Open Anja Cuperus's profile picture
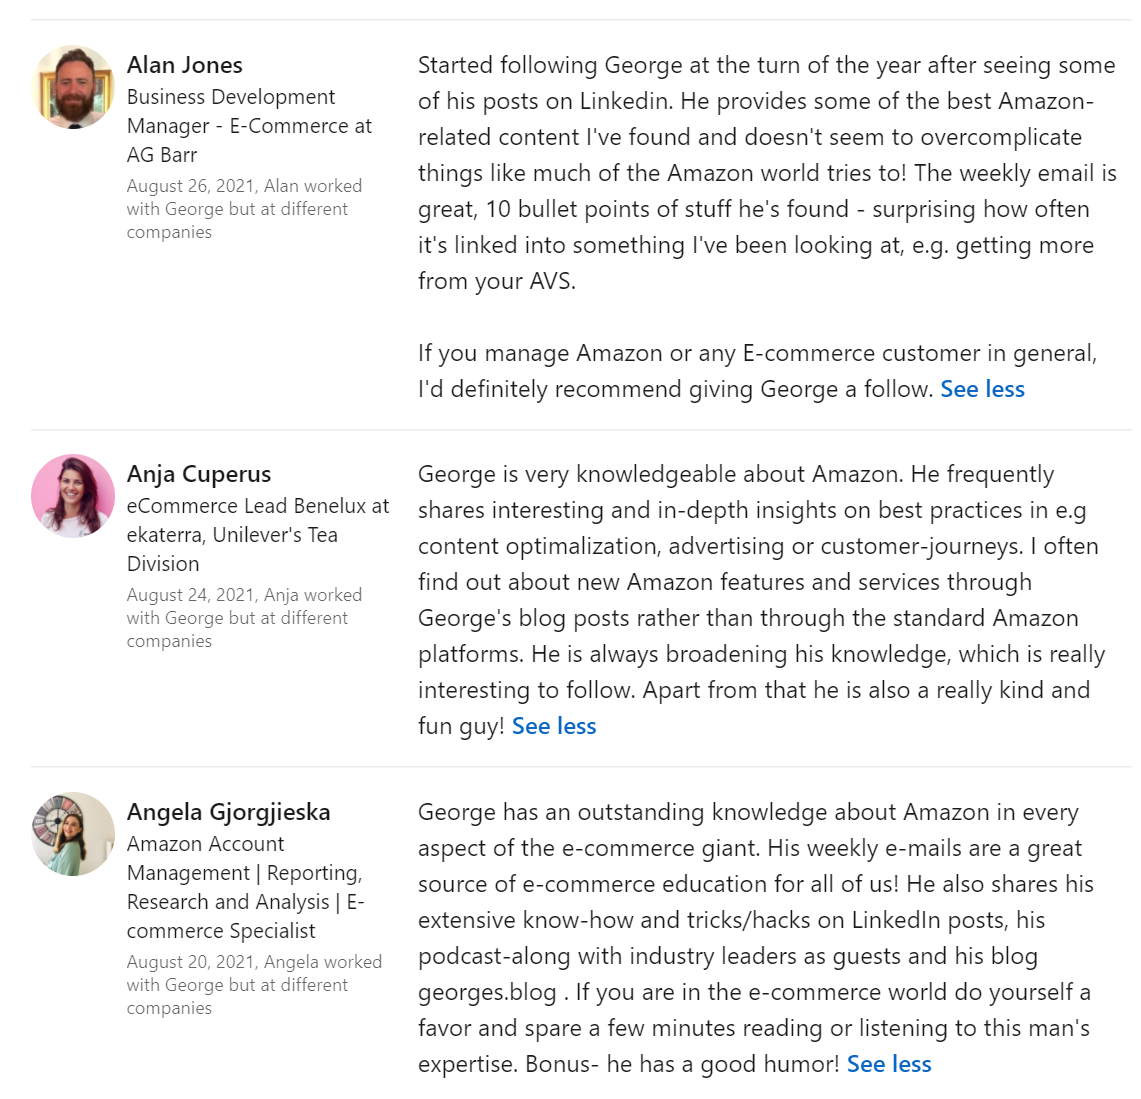The width and height of the screenshot is (1141, 1099). [x=73, y=496]
